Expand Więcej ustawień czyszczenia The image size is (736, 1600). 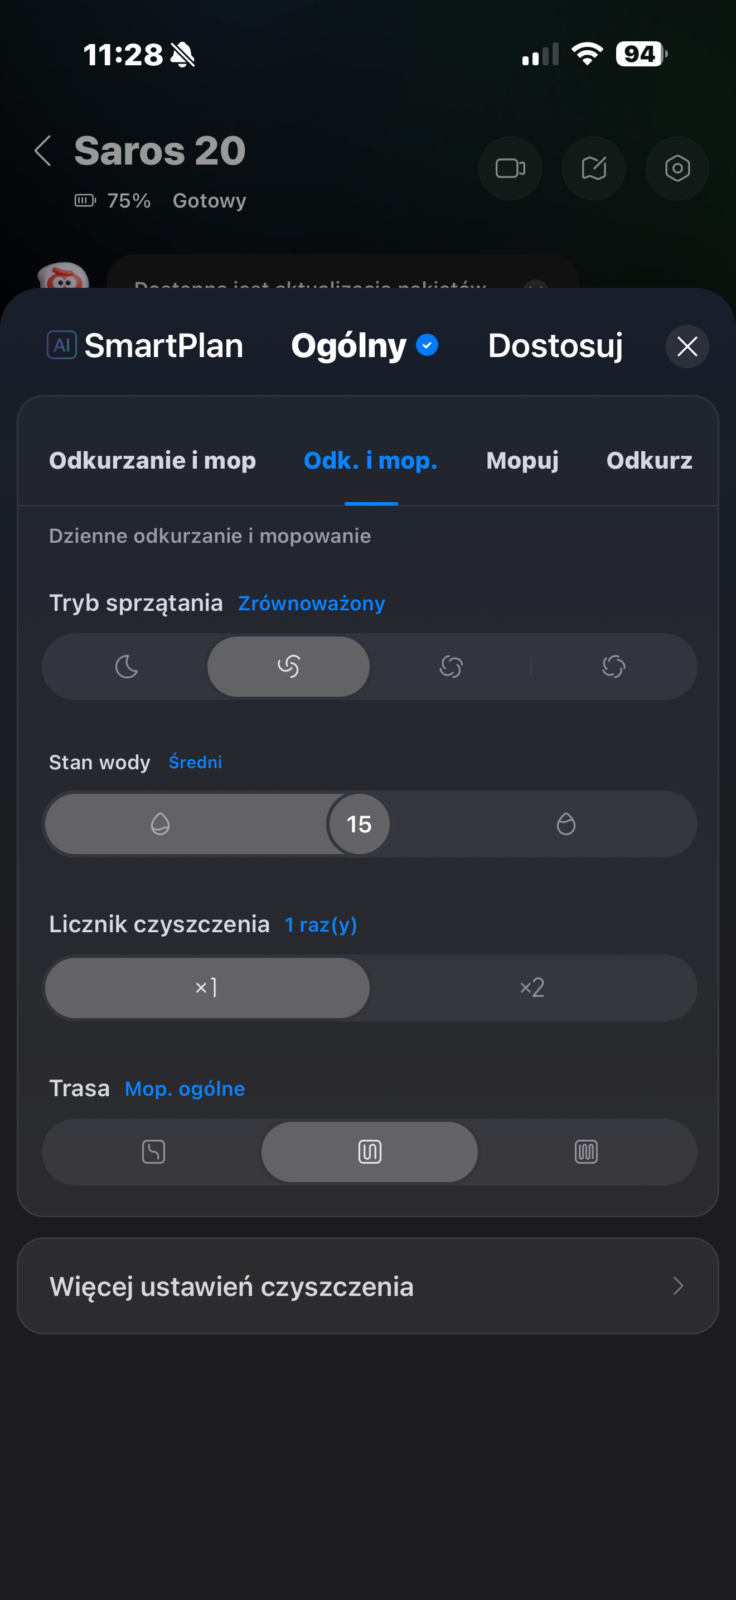pos(368,1286)
